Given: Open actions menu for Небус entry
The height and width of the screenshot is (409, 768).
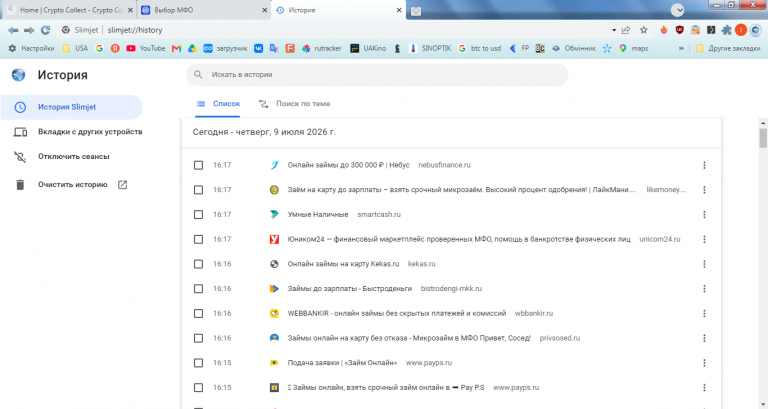Looking at the screenshot, I should [704, 165].
